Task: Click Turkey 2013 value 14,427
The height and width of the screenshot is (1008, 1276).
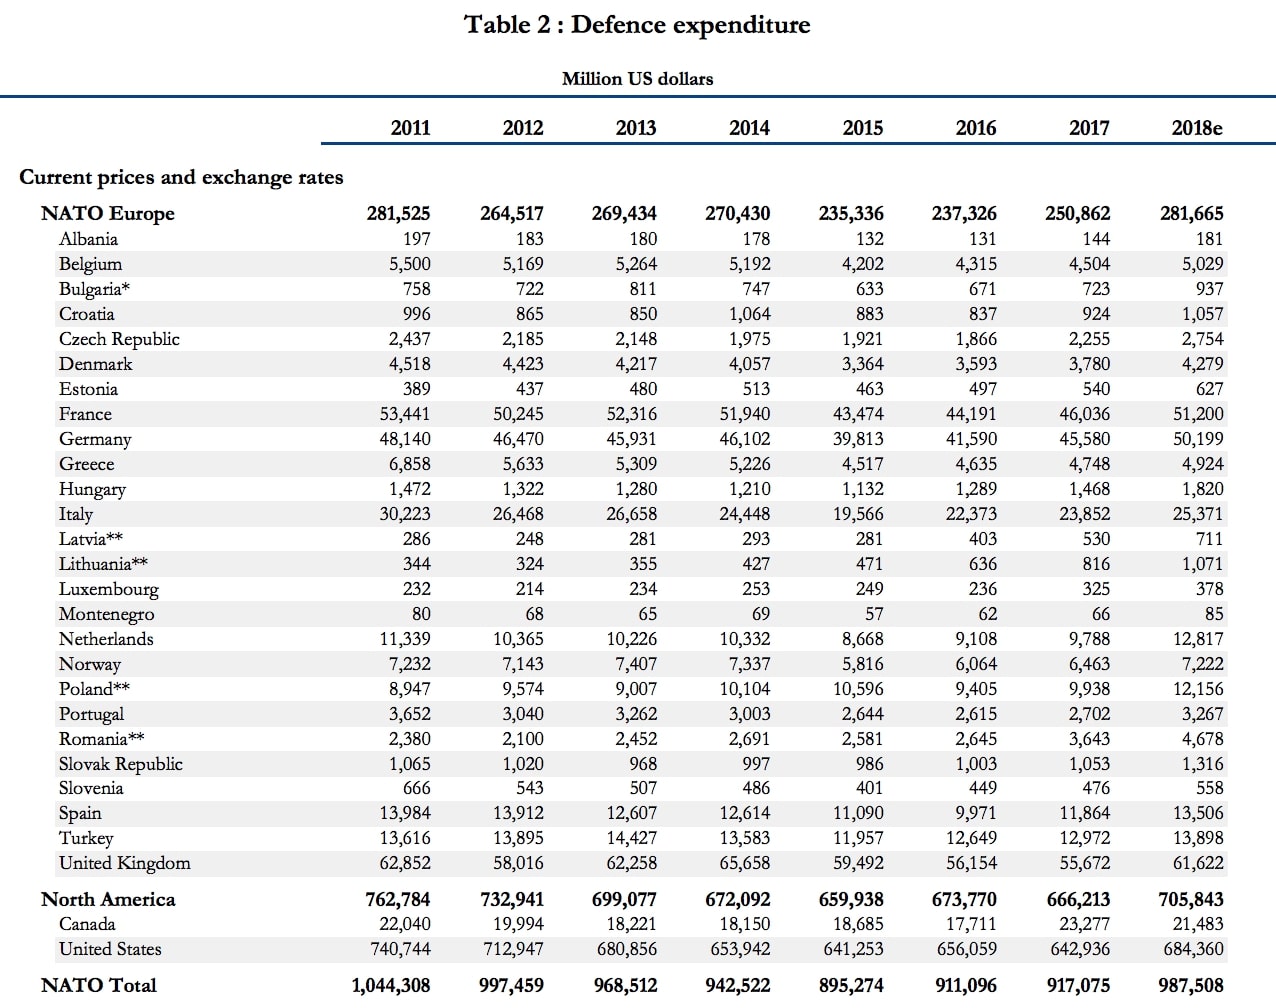Action: (x=632, y=838)
